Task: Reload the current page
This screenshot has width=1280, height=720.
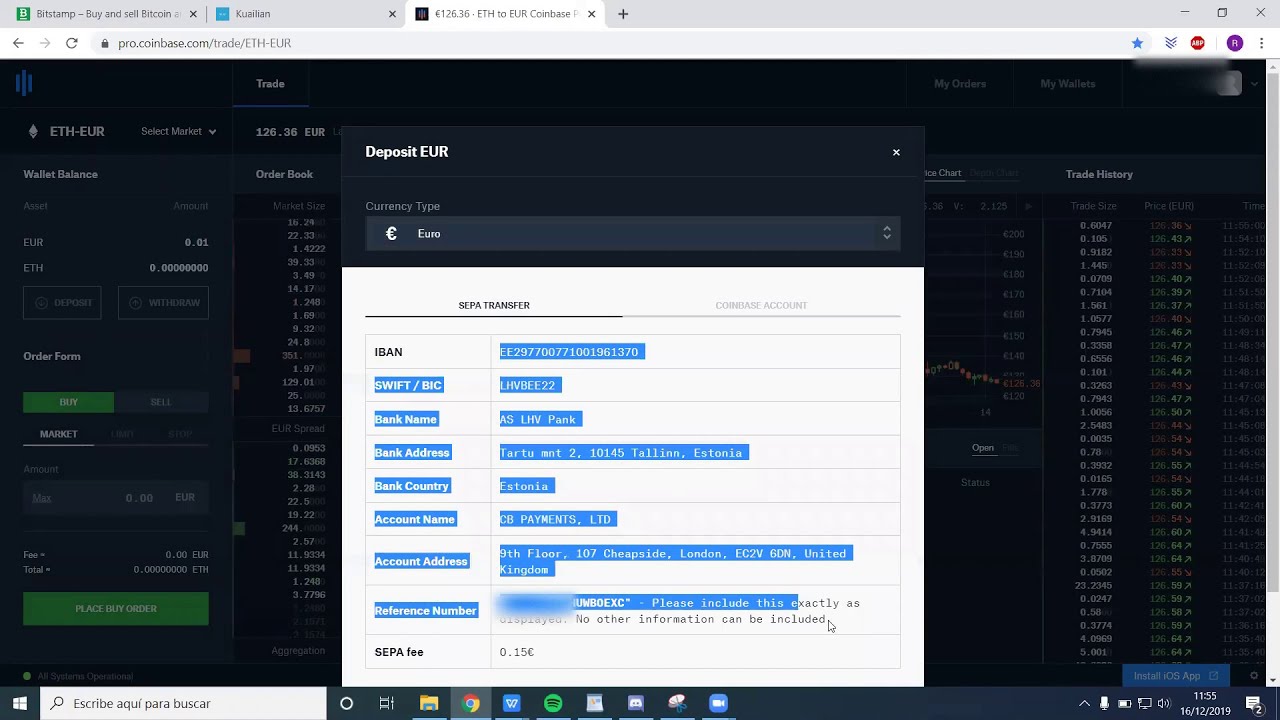Action: coord(72,43)
